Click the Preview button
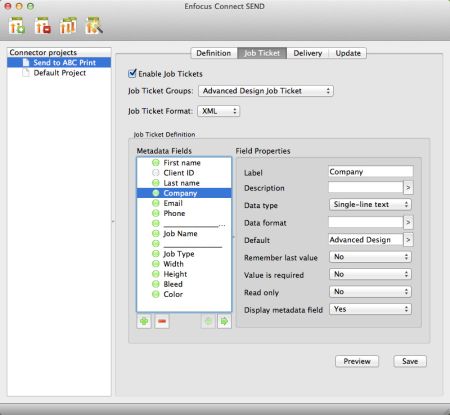 pos(357,361)
